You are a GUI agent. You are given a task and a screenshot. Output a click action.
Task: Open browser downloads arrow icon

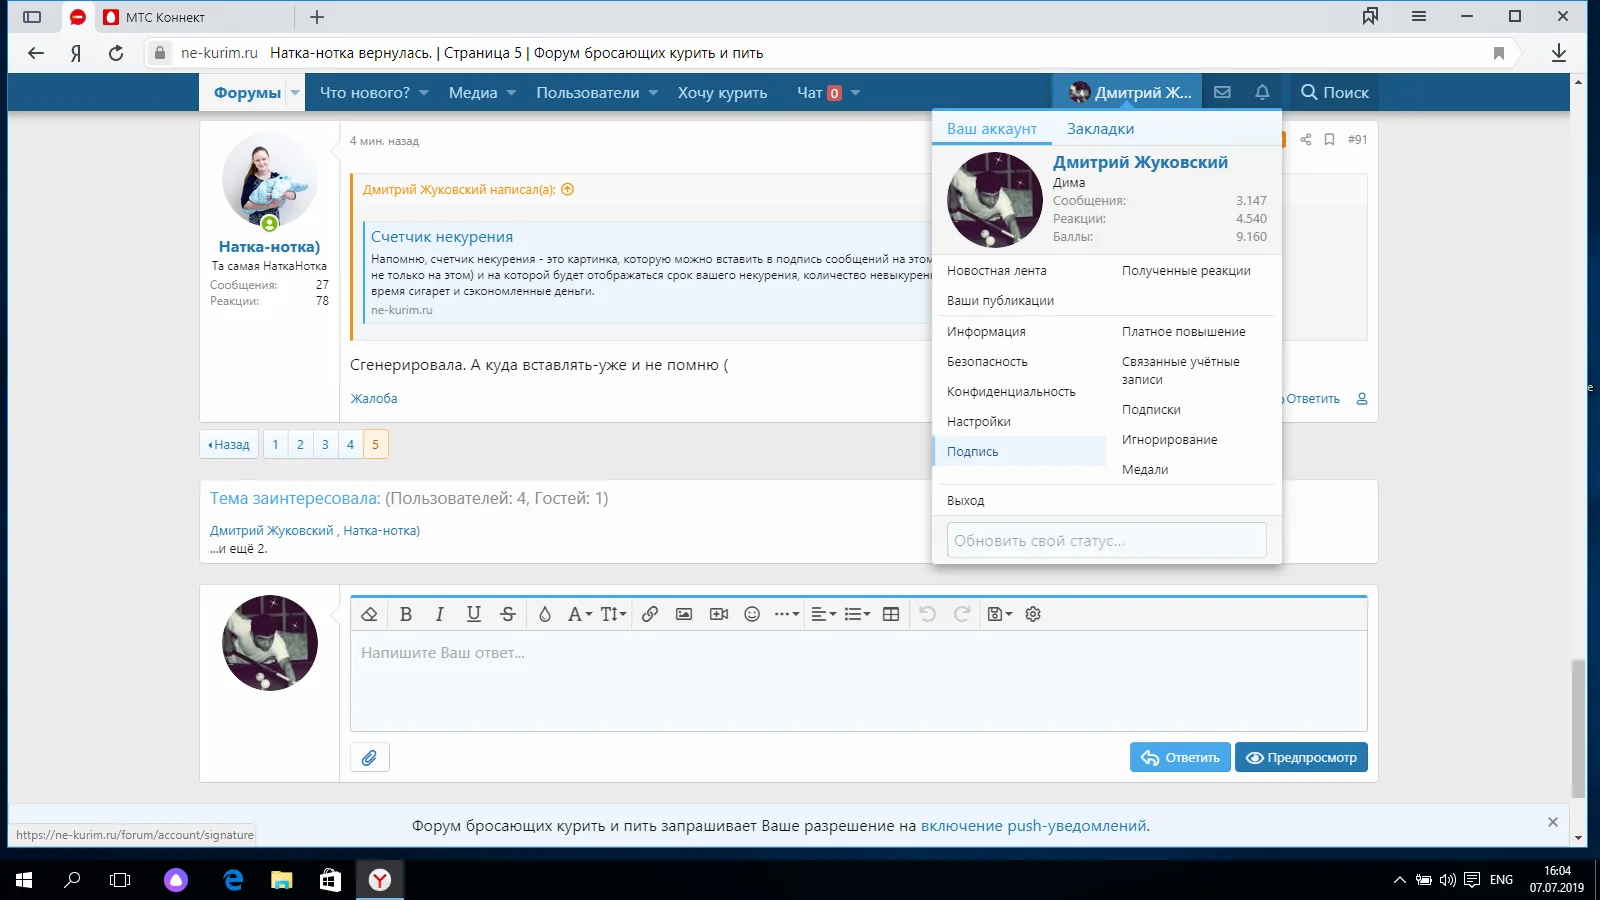[1558, 53]
